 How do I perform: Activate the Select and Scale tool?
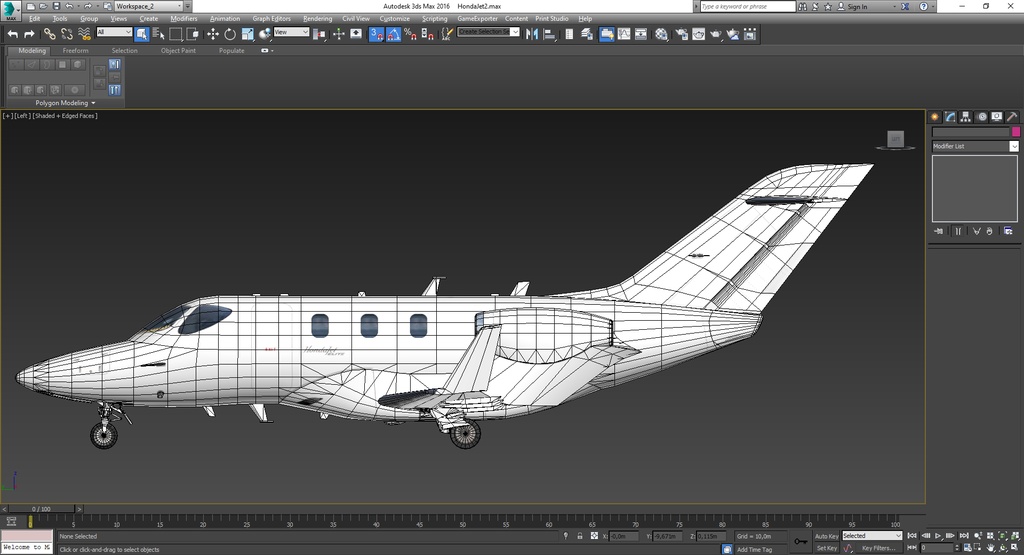(248, 34)
